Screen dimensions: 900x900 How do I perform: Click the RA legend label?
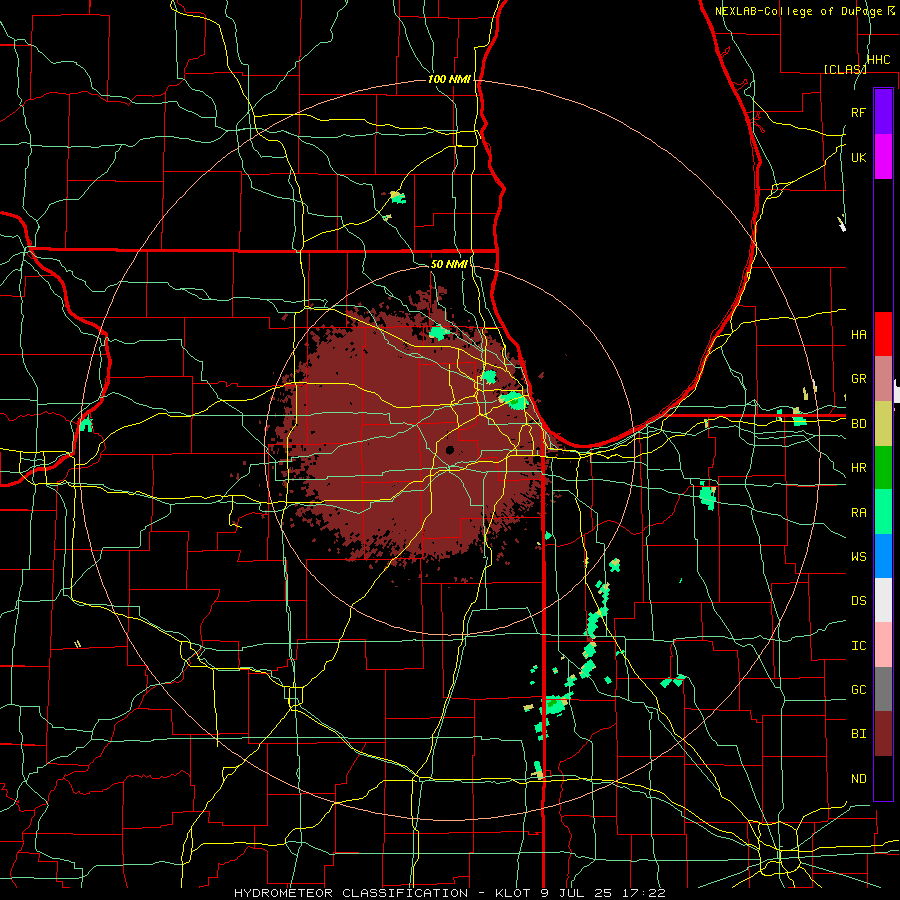click(x=858, y=512)
